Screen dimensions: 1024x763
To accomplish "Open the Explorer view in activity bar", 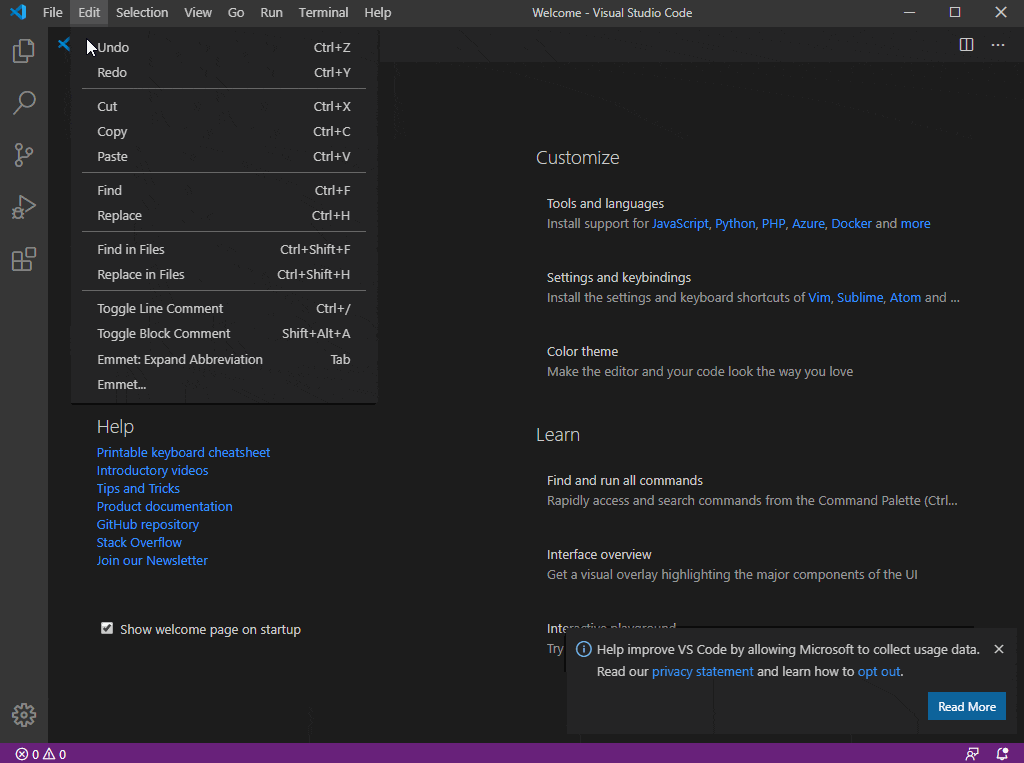I will [24, 51].
